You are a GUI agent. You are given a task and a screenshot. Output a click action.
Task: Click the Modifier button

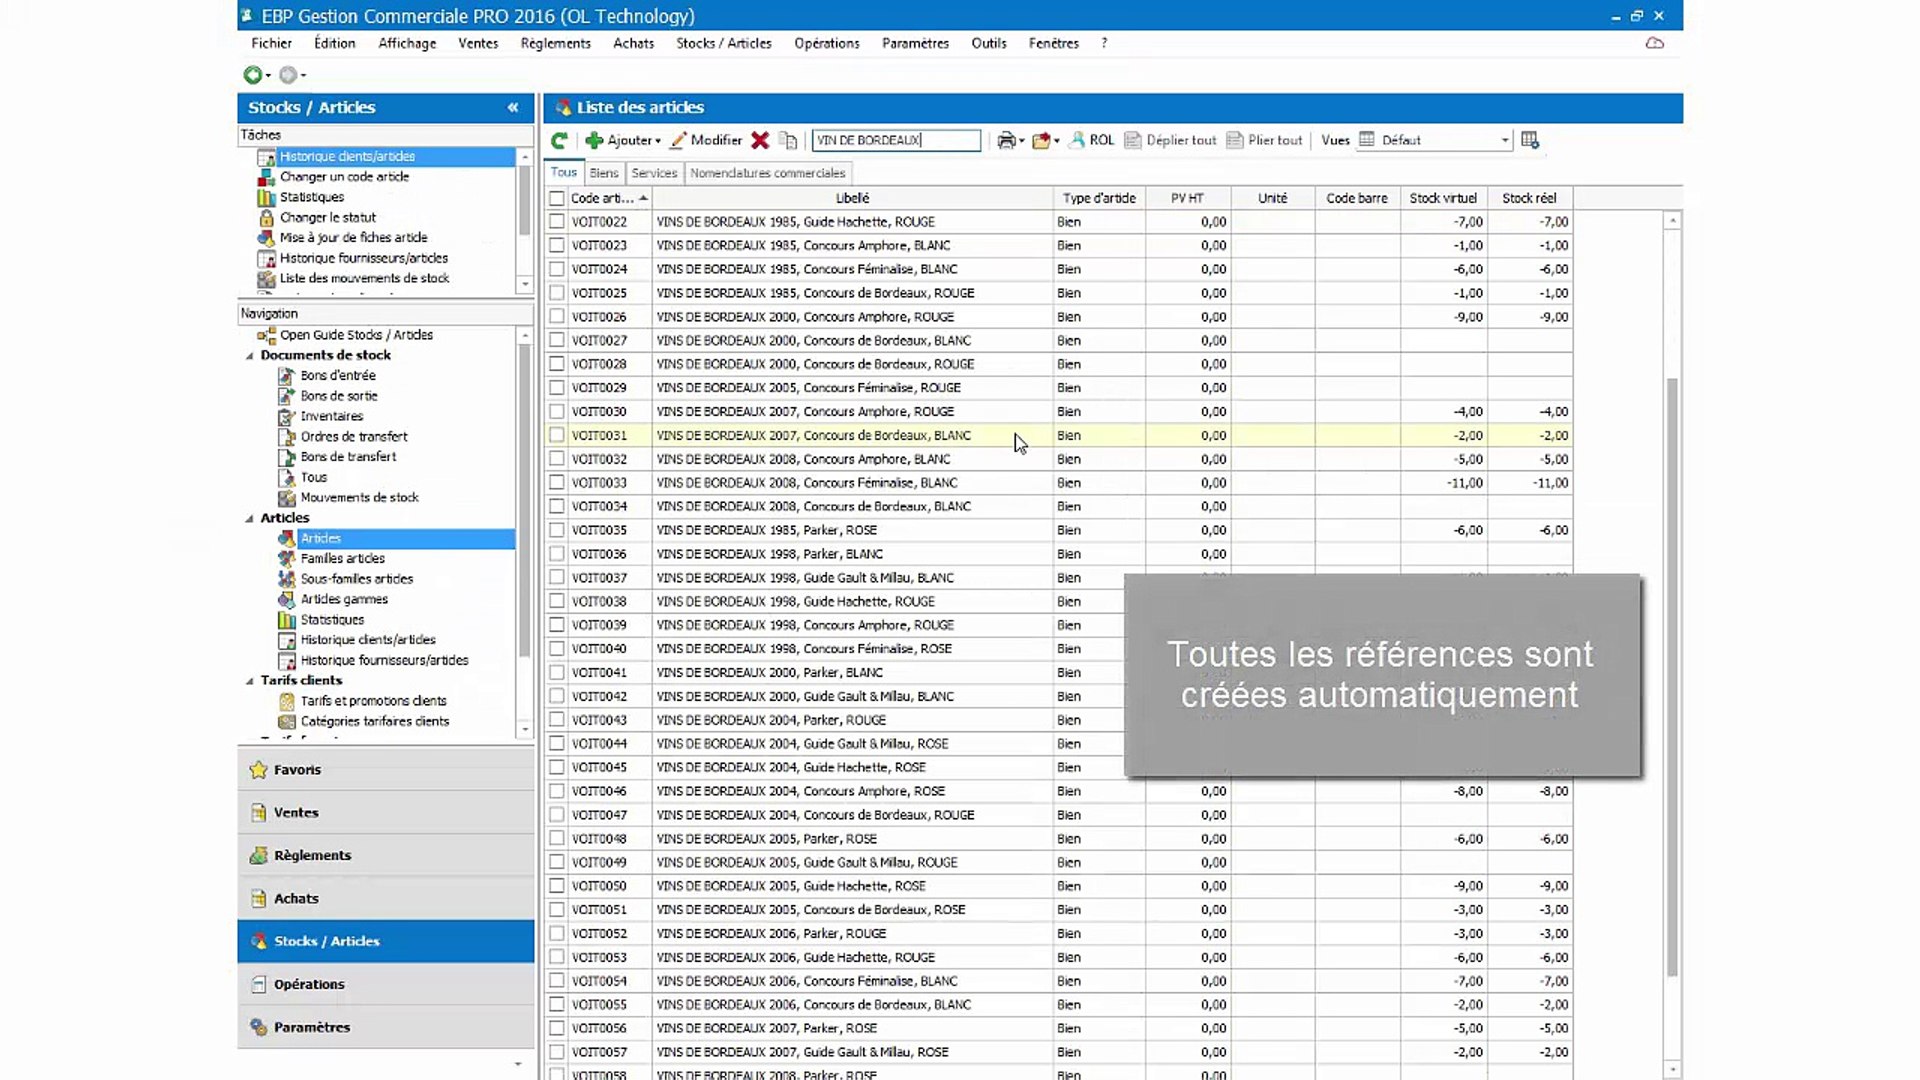pos(706,141)
